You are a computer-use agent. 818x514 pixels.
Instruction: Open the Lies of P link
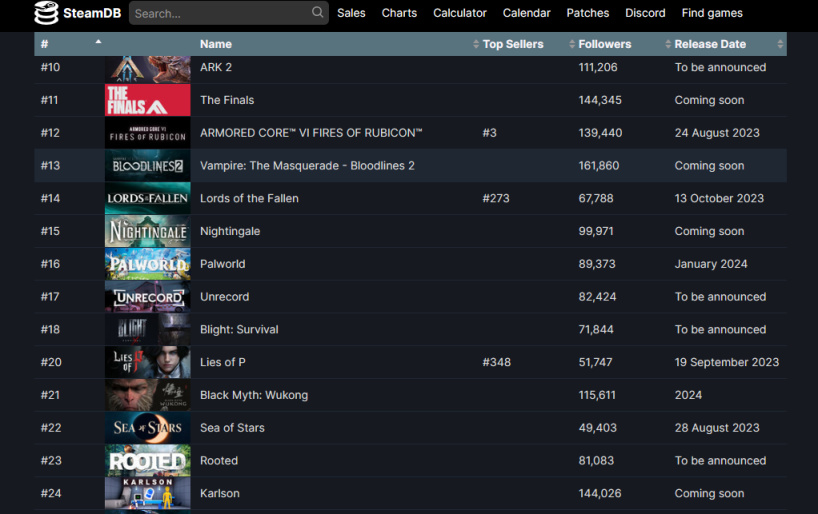tap(223, 362)
